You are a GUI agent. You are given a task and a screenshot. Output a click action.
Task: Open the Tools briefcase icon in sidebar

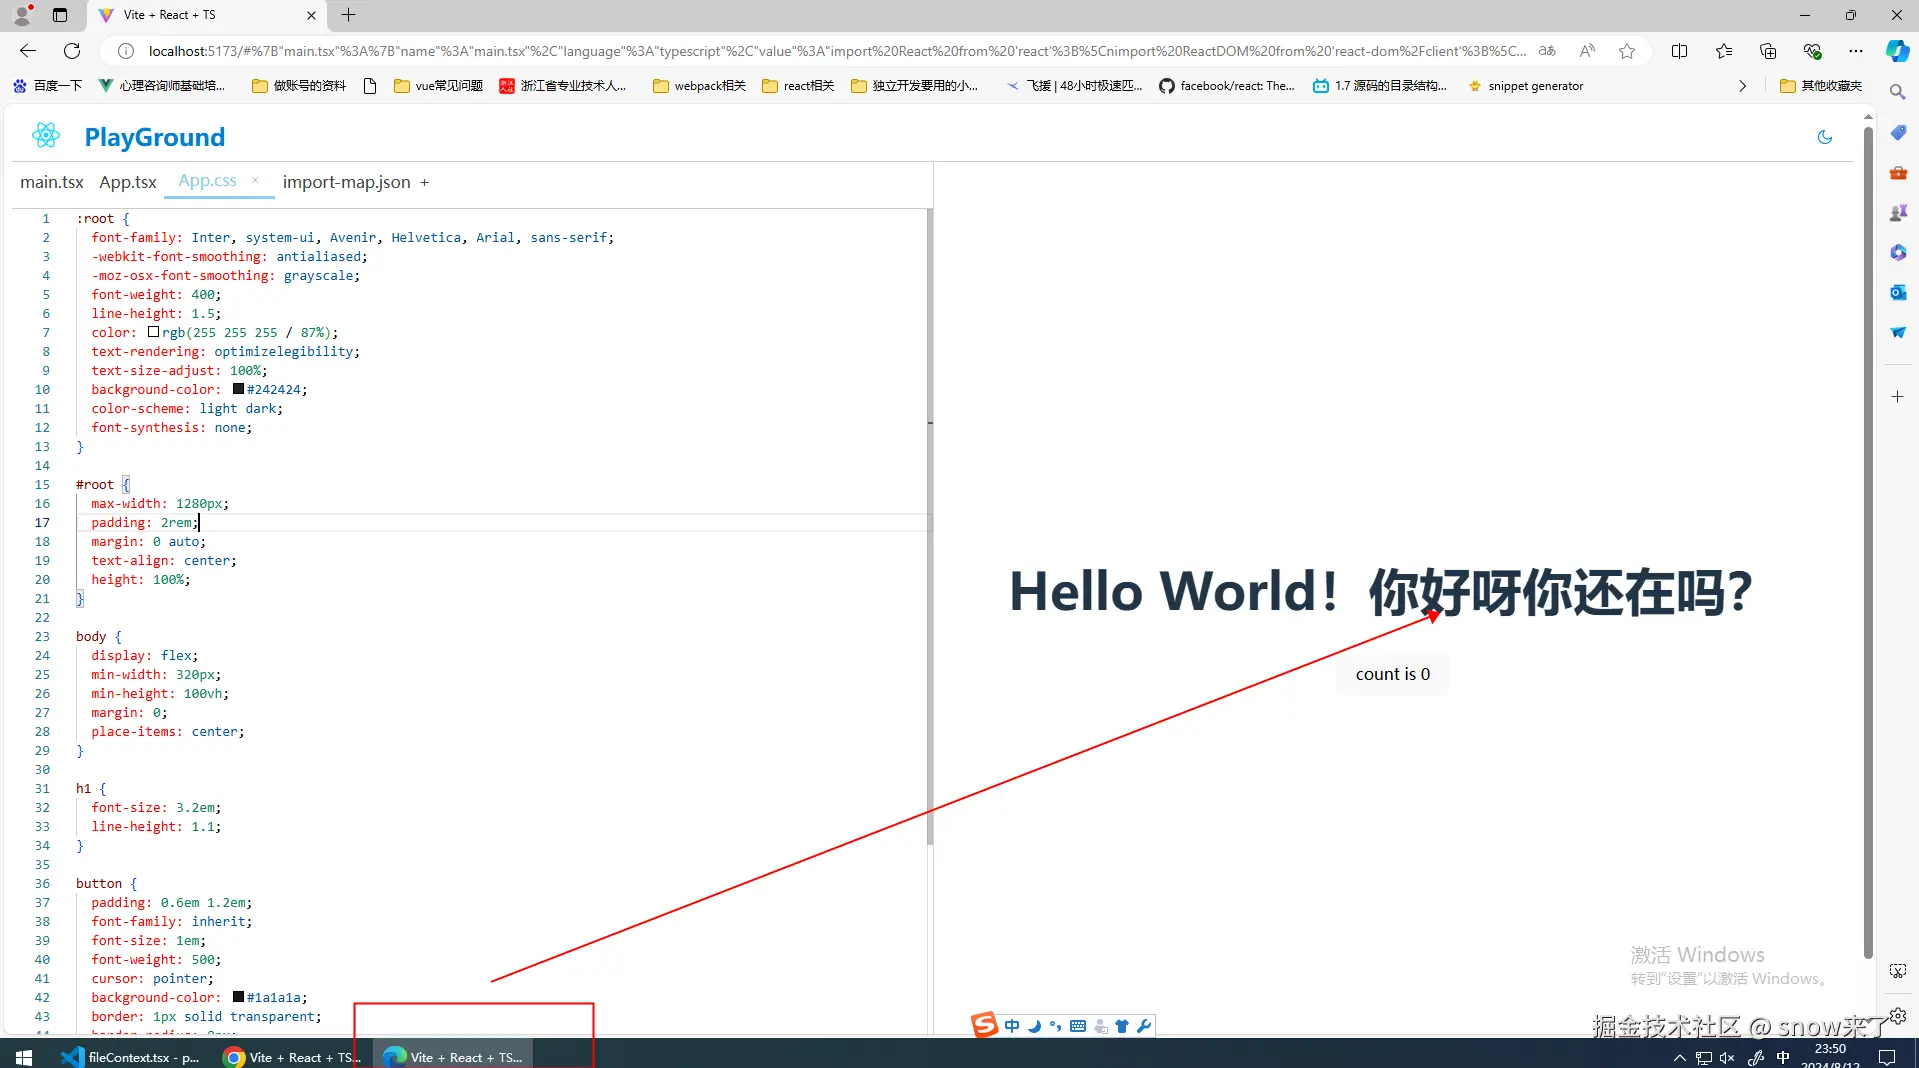[x=1898, y=173]
